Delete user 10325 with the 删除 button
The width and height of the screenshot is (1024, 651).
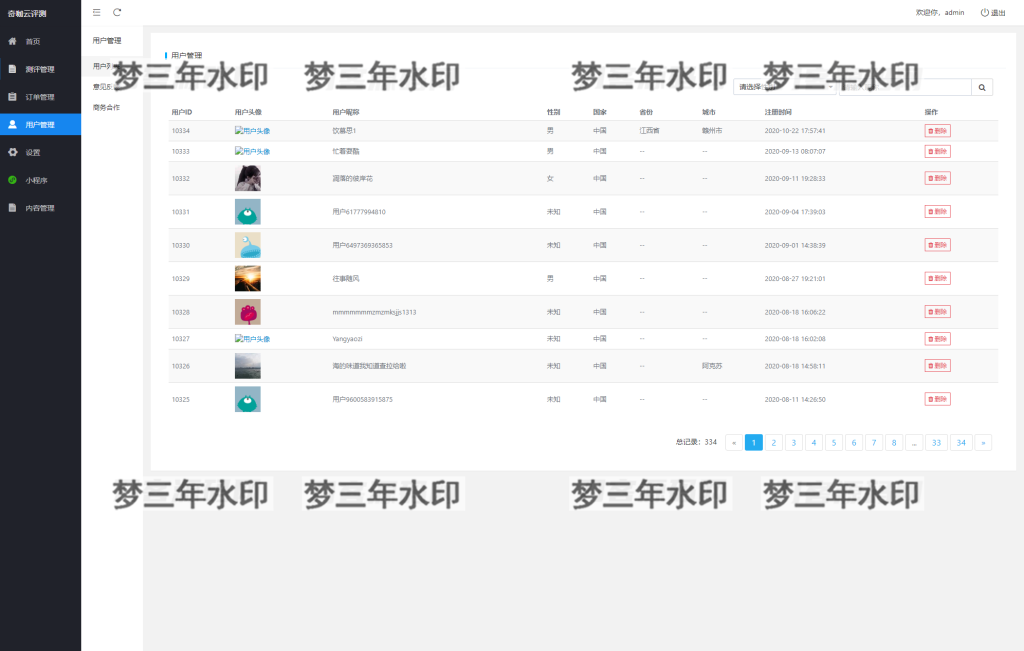click(x=937, y=399)
